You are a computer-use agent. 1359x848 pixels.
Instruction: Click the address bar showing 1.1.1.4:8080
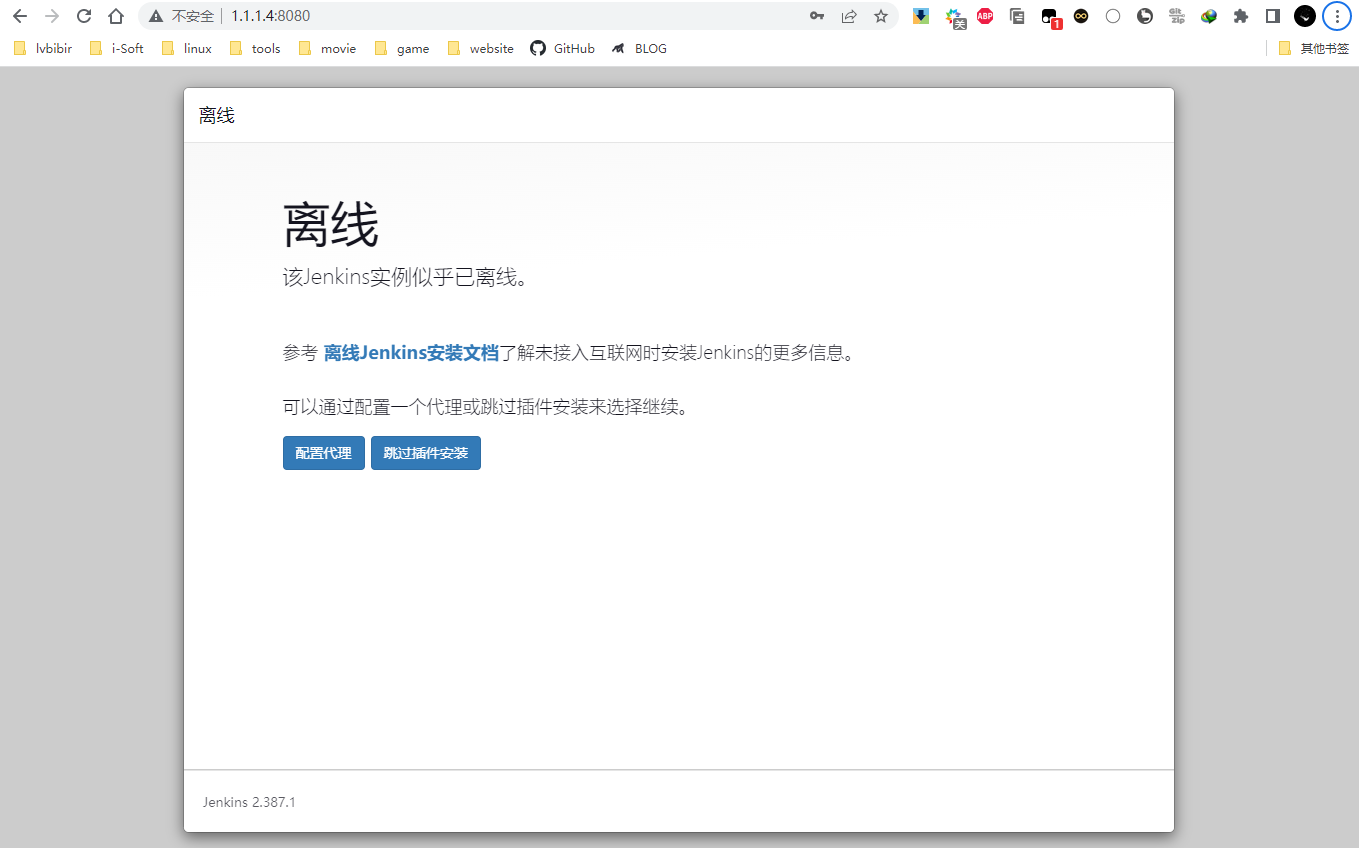click(x=500, y=16)
